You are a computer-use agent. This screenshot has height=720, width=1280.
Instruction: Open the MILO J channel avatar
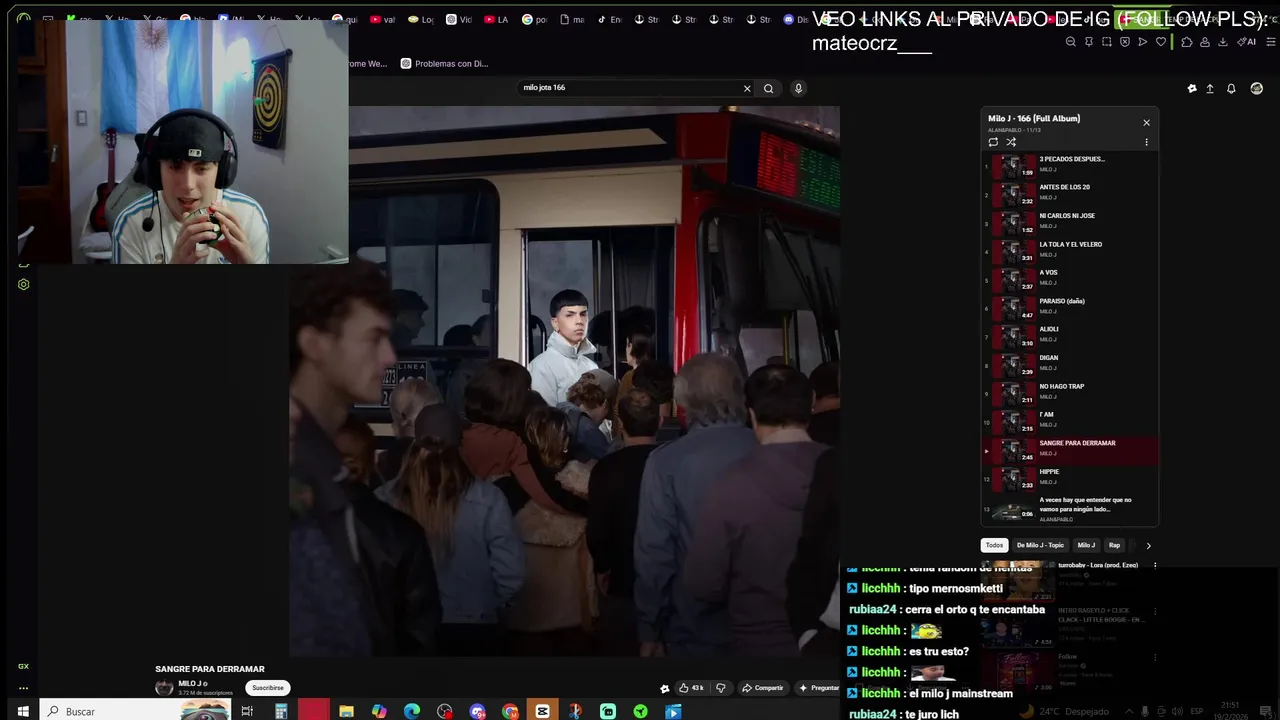point(164,688)
